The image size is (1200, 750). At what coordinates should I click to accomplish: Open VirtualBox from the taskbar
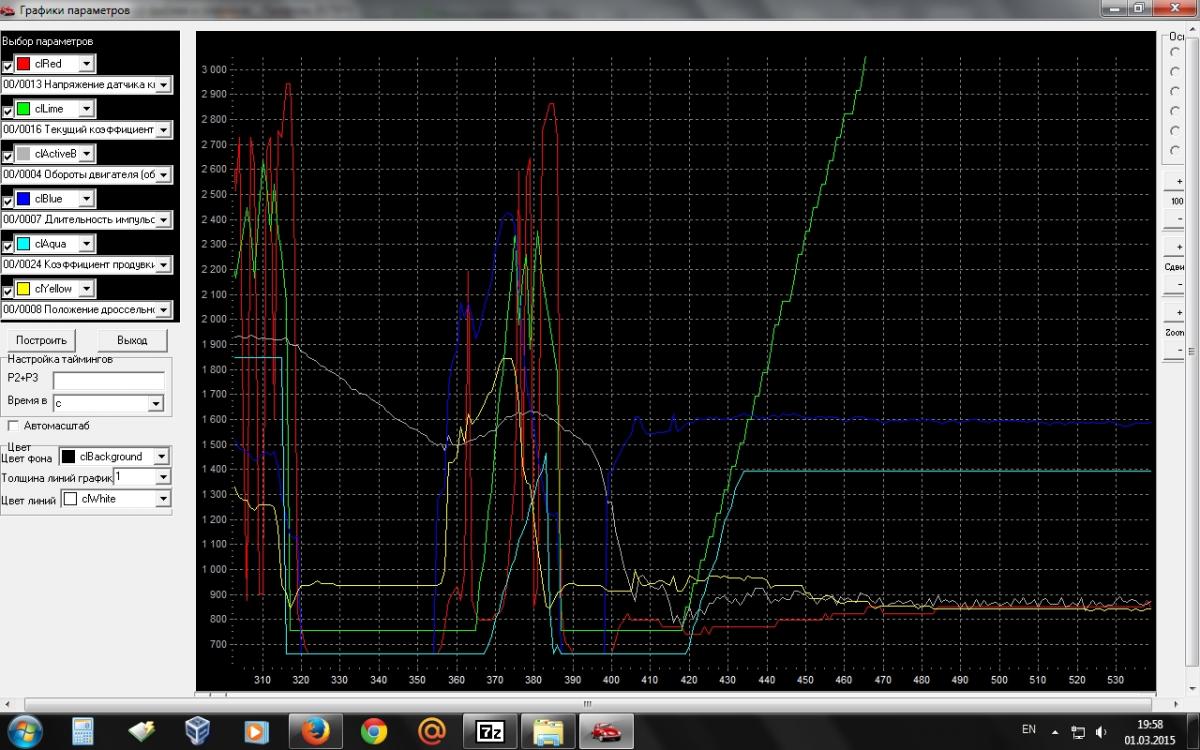coord(199,731)
